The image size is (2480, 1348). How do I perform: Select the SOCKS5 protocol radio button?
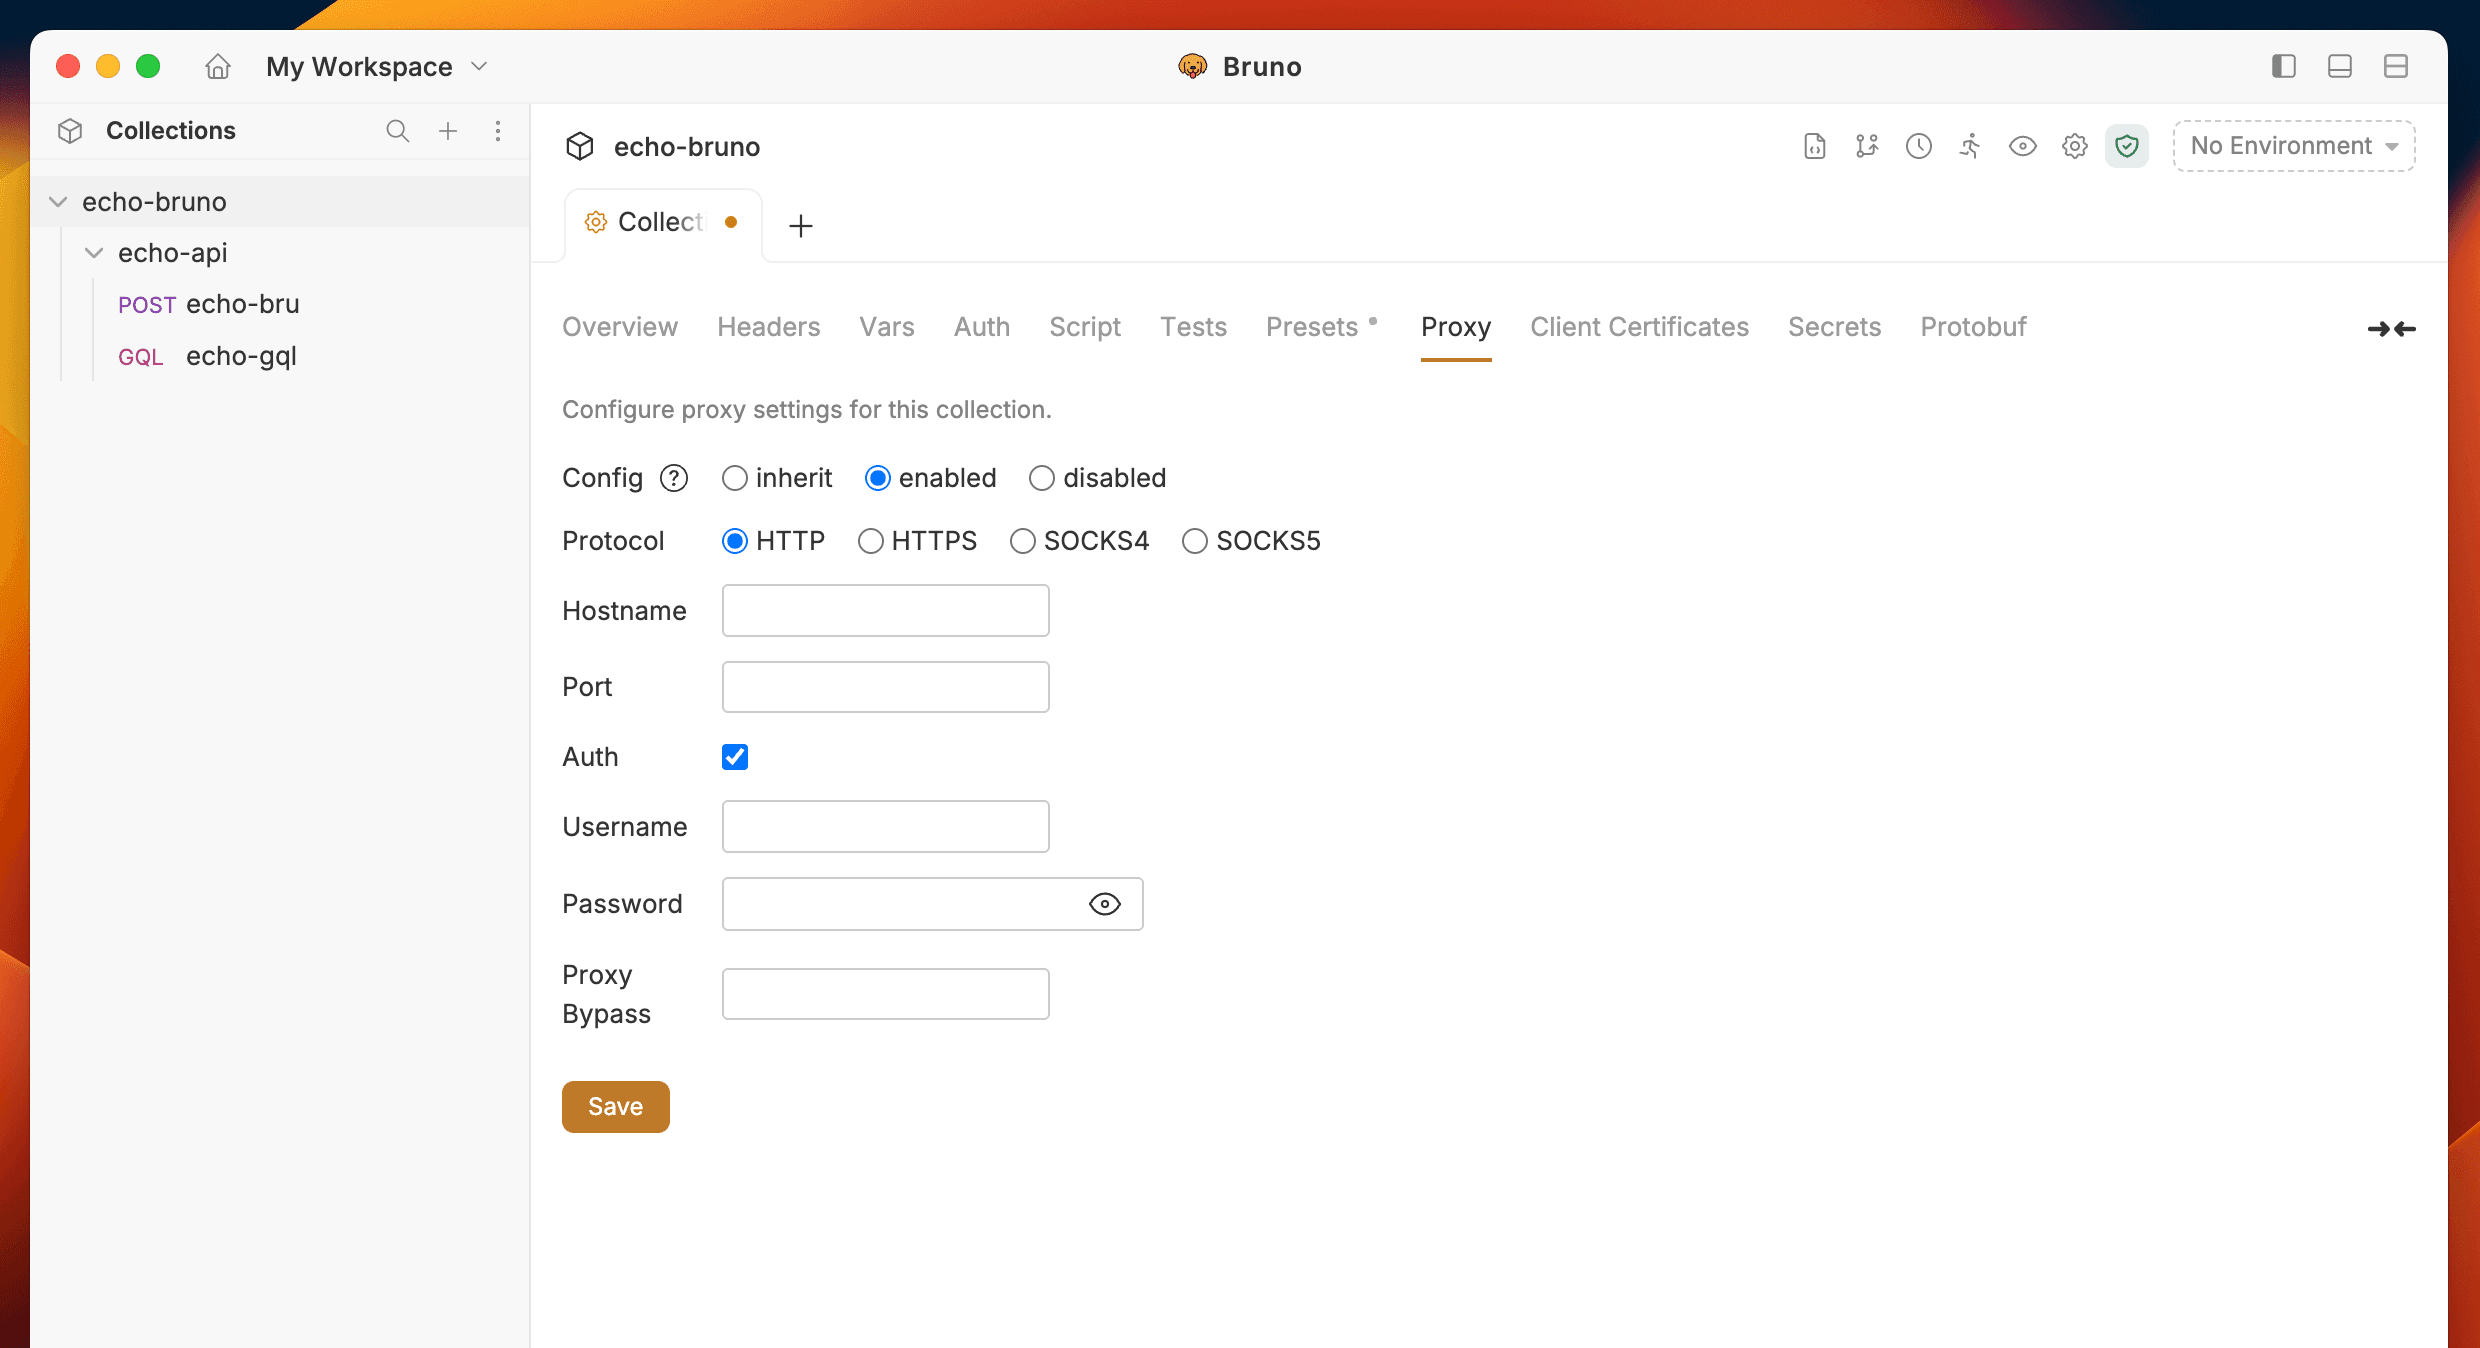1194,541
